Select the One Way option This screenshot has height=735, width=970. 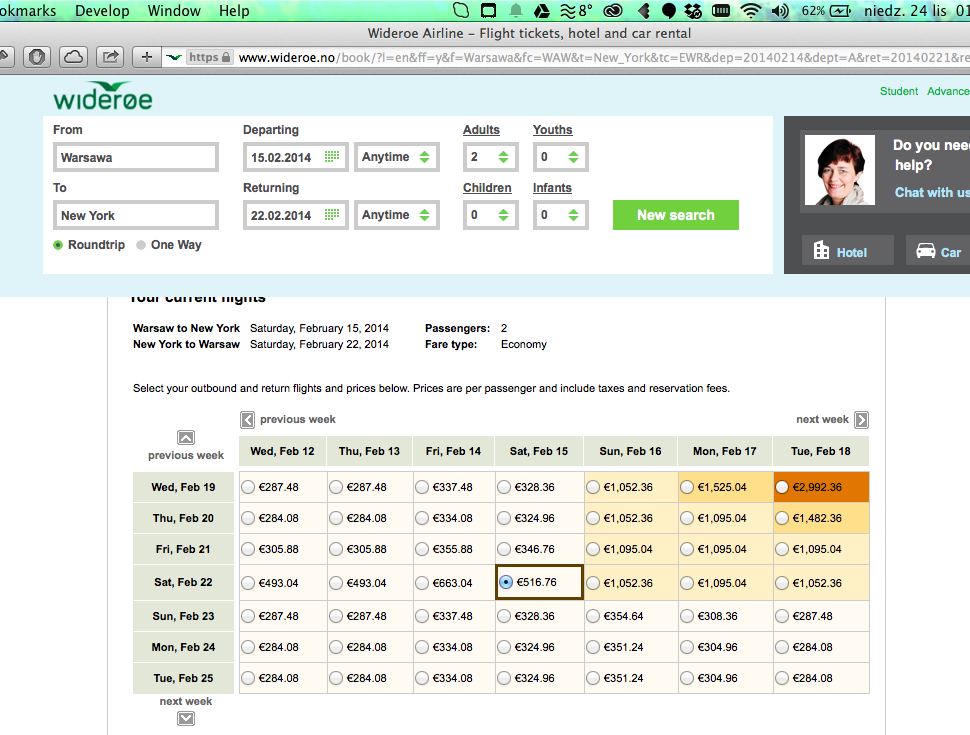pos(141,245)
